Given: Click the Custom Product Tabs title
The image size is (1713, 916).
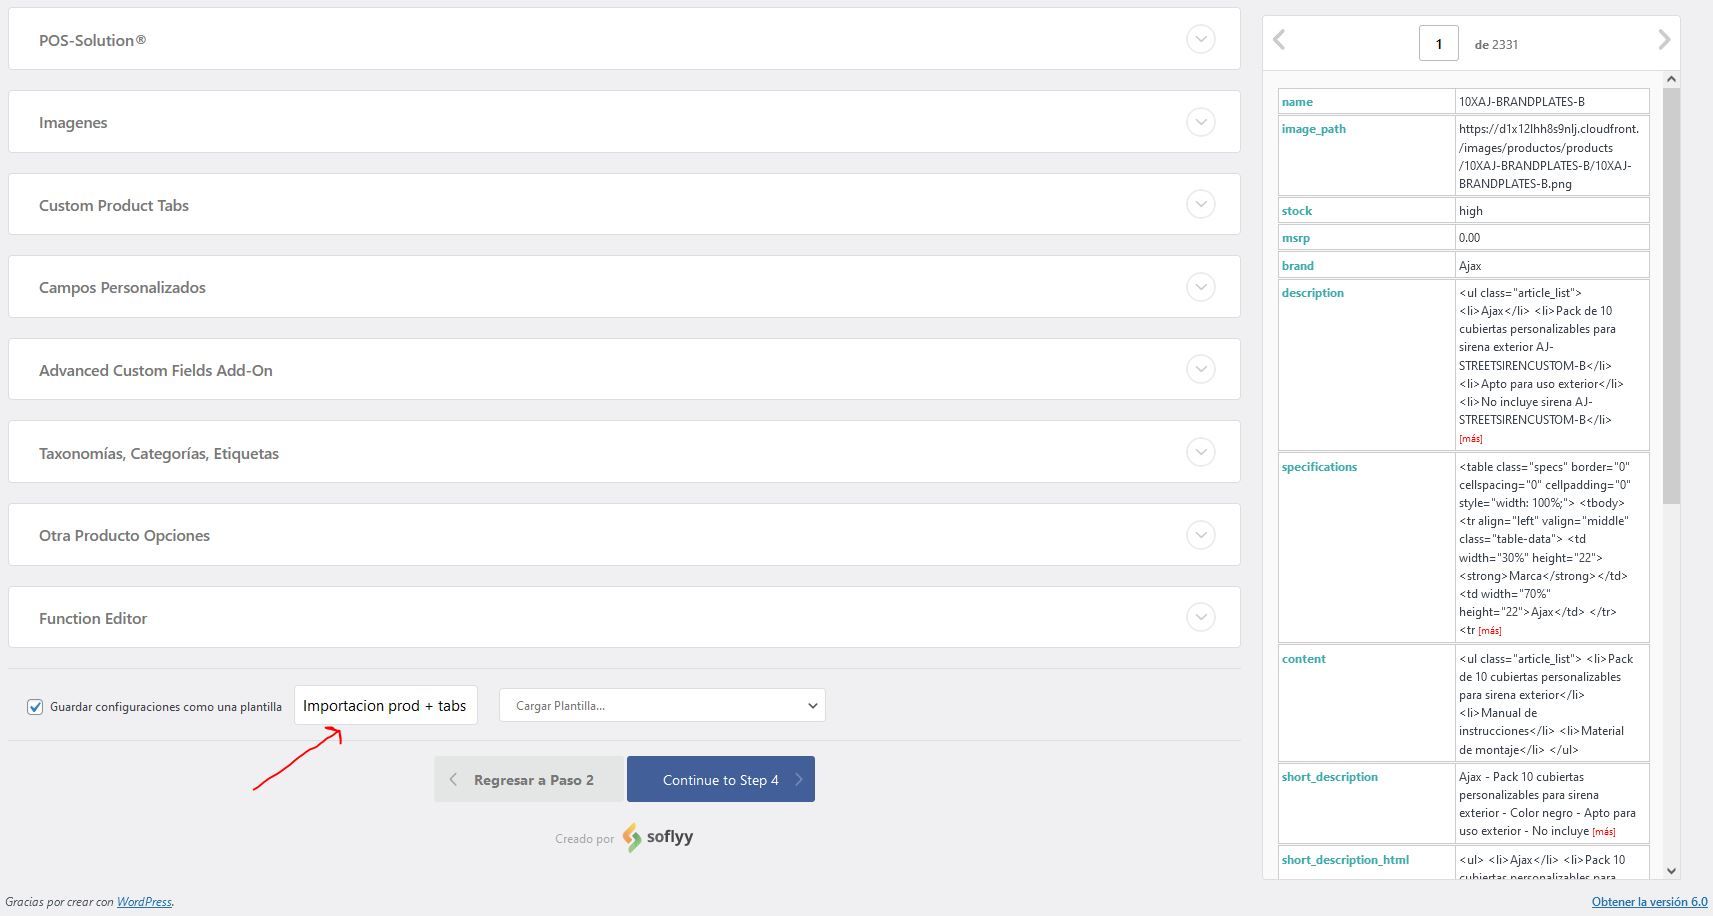Looking at the screenshot, I should tap(114, 205).
